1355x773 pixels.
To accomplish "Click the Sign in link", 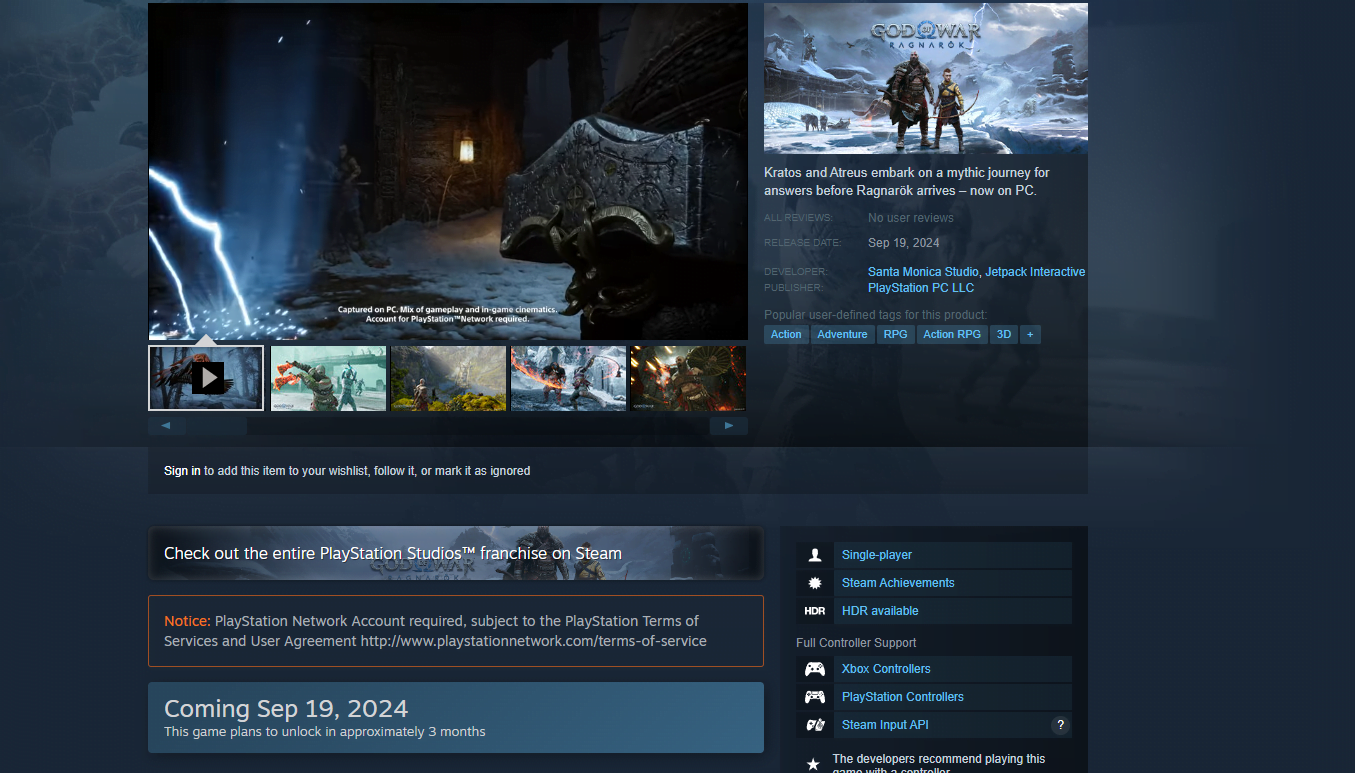I will 182,471.
